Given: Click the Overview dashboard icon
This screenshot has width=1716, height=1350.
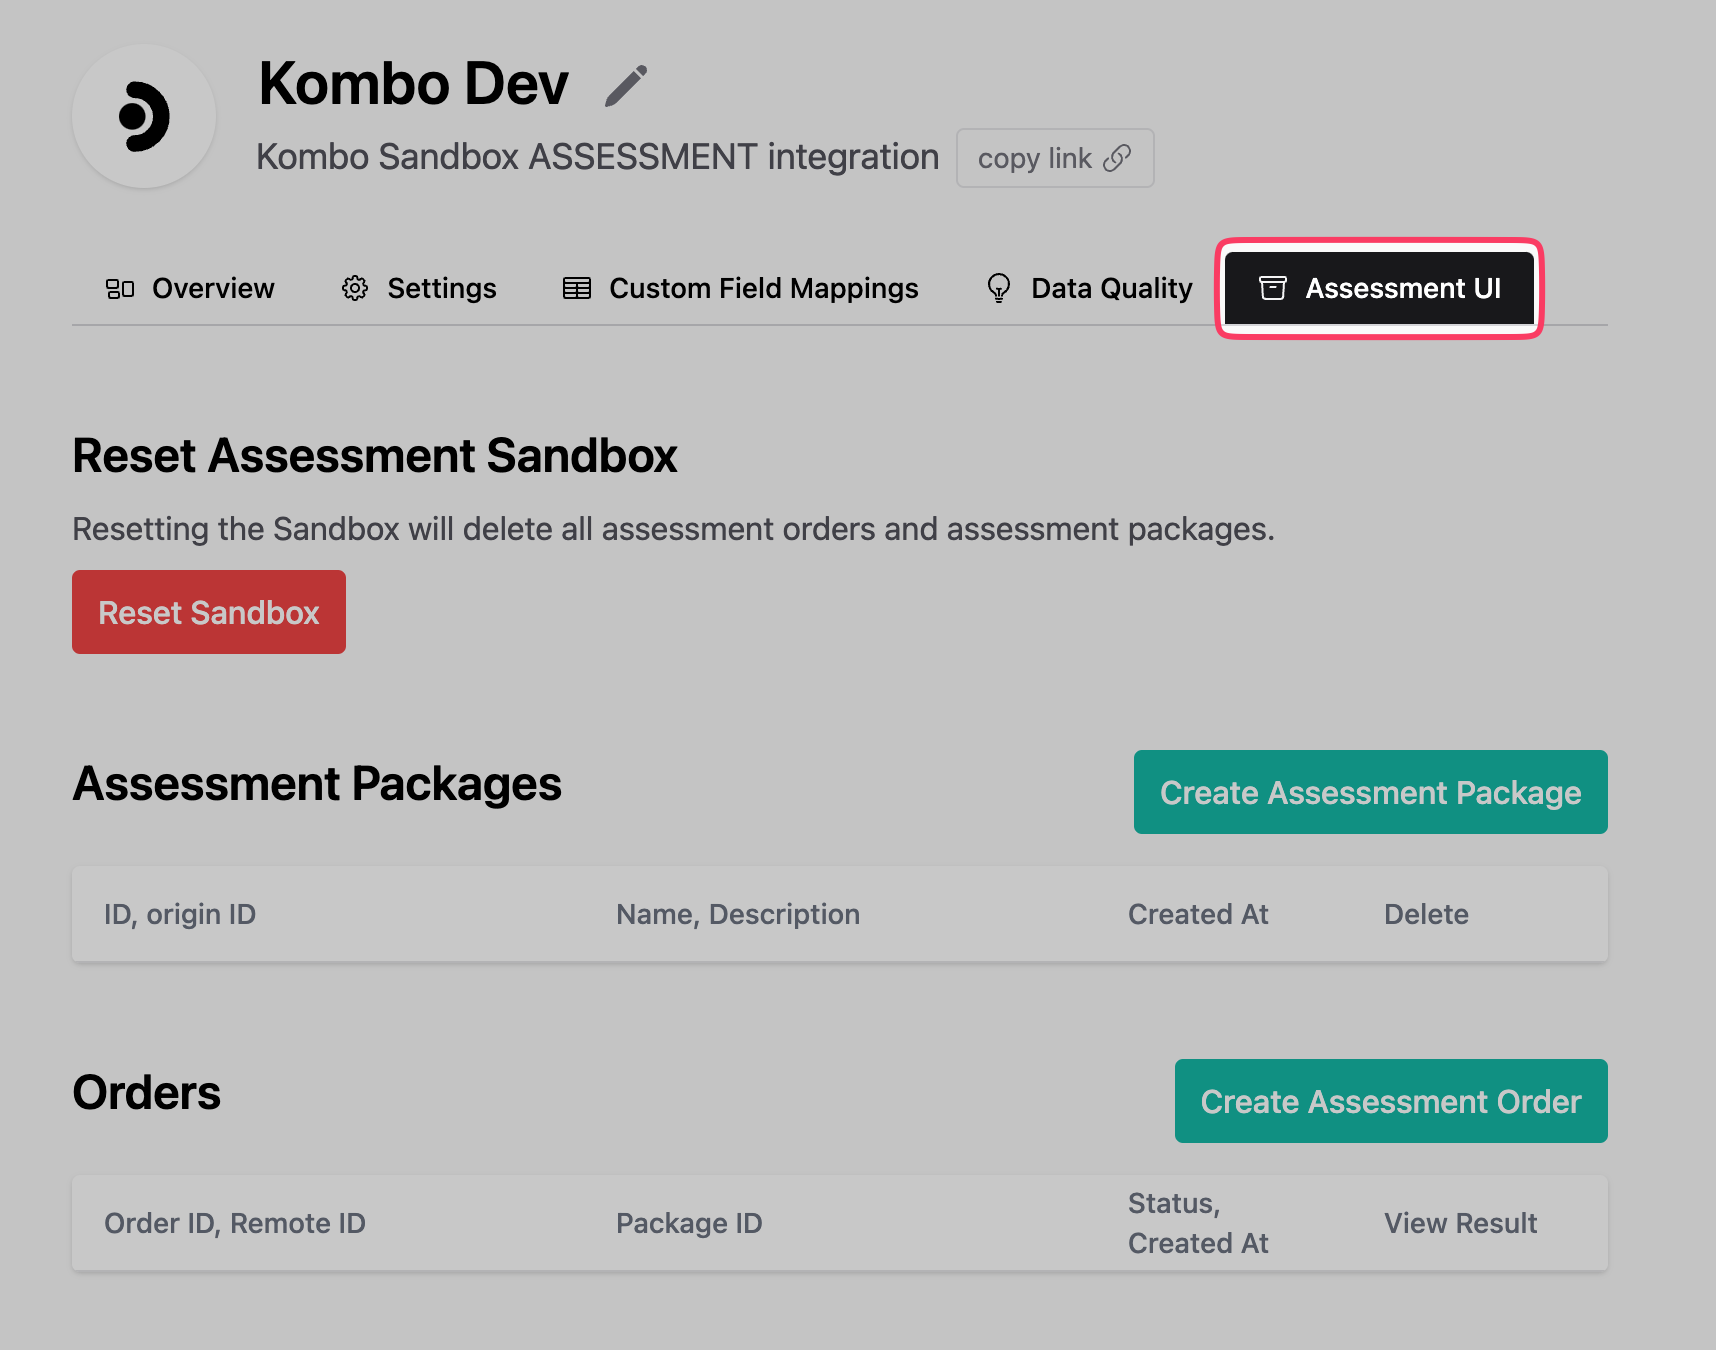Looking at the screenshot, I should point(120,289).
